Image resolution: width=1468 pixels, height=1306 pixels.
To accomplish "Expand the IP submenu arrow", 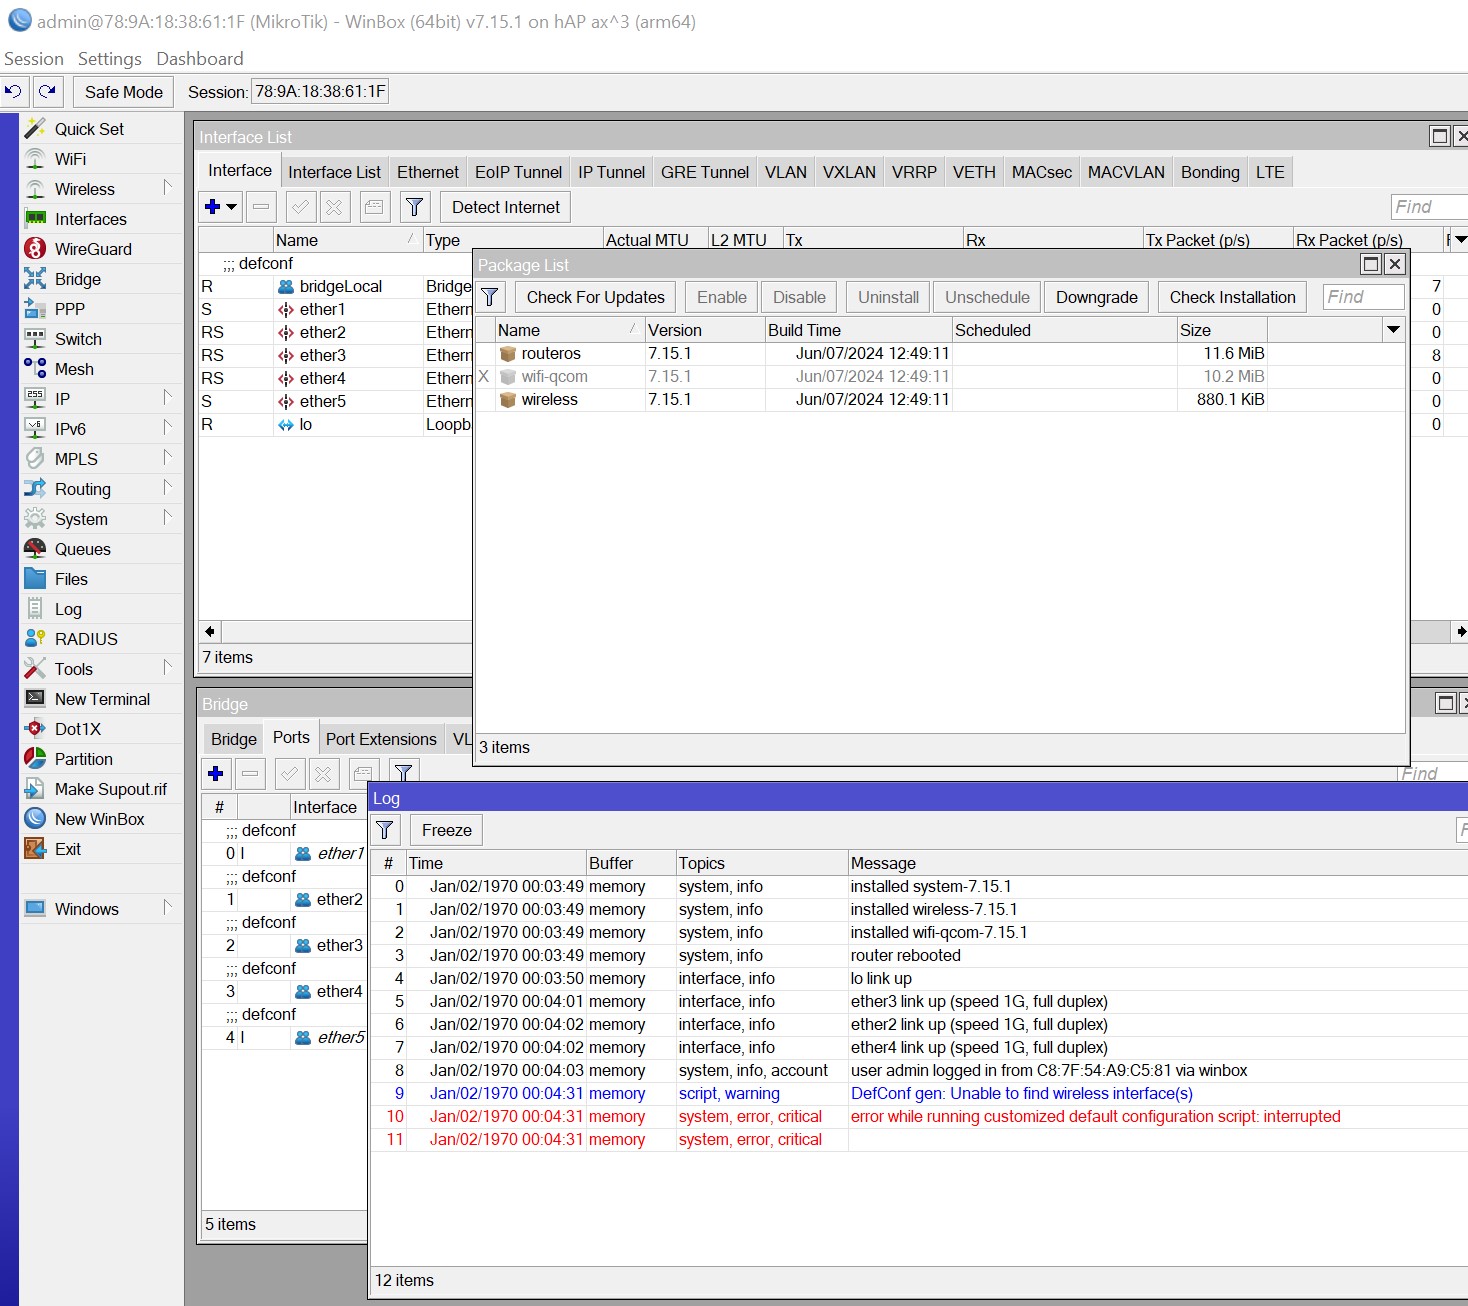I will coord(167,398).
